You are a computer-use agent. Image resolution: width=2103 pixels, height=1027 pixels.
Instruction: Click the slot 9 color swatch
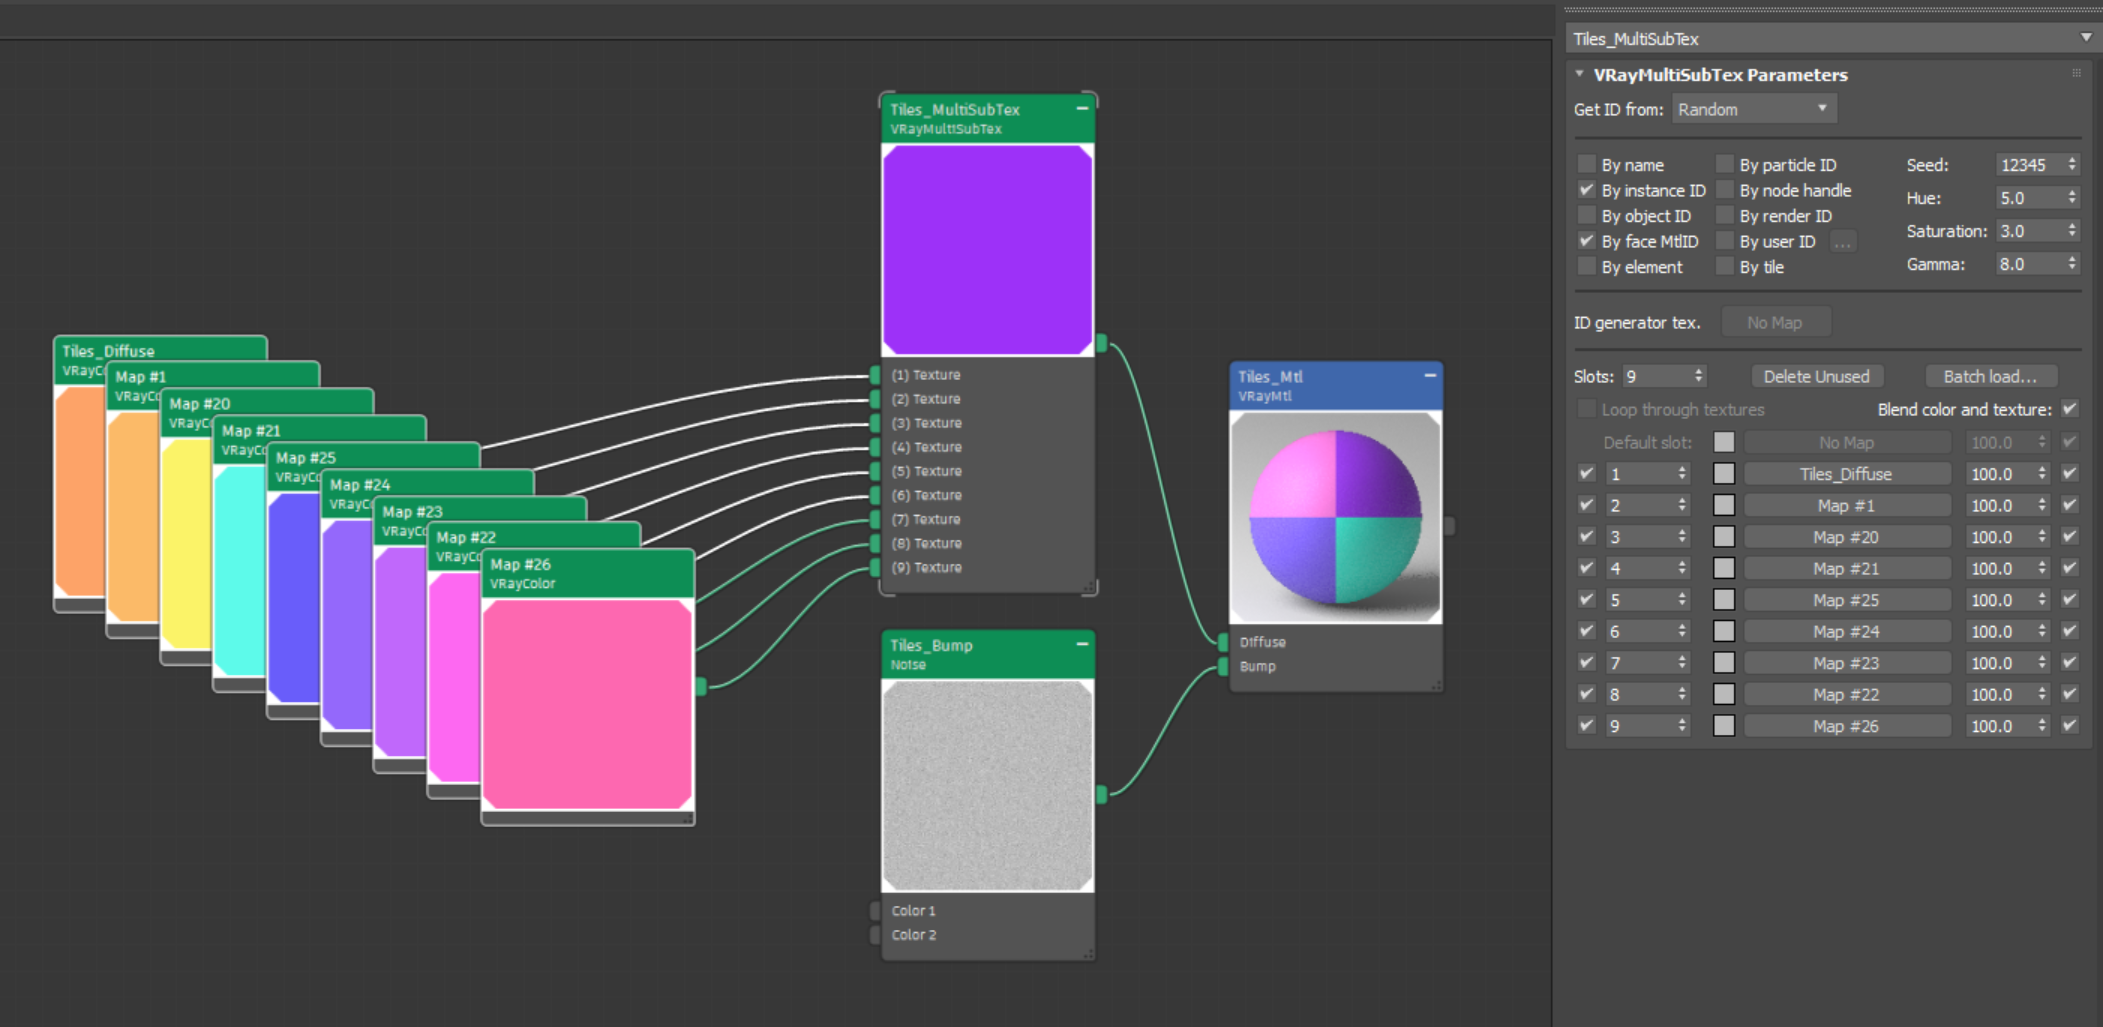point(1724,726)
